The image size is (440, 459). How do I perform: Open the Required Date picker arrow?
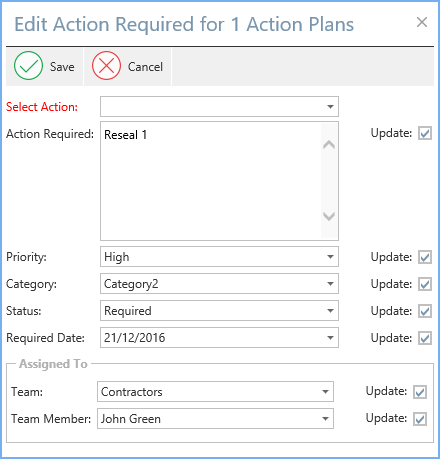pyautogui.click(x=330, y=338)
